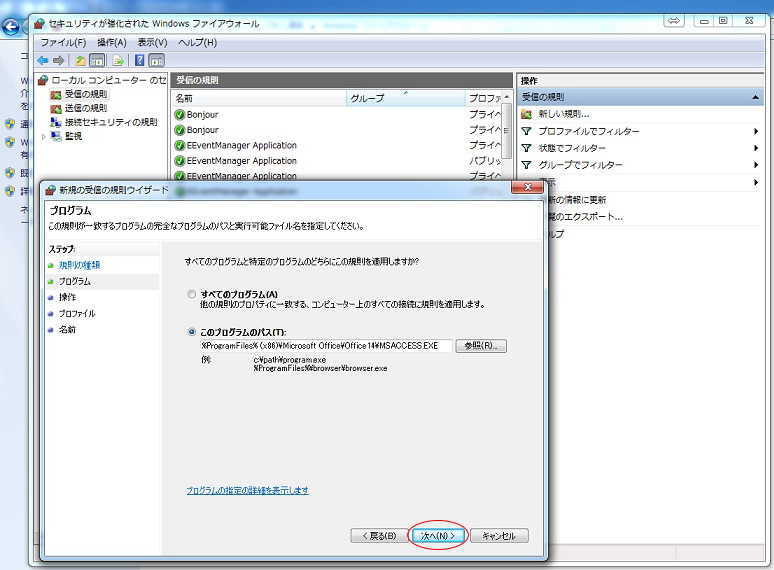Open the グループでフィルター submenu arrow
The height and width of the screenshot is (570, 774).
pyautogui.click(x=756, y=165)
